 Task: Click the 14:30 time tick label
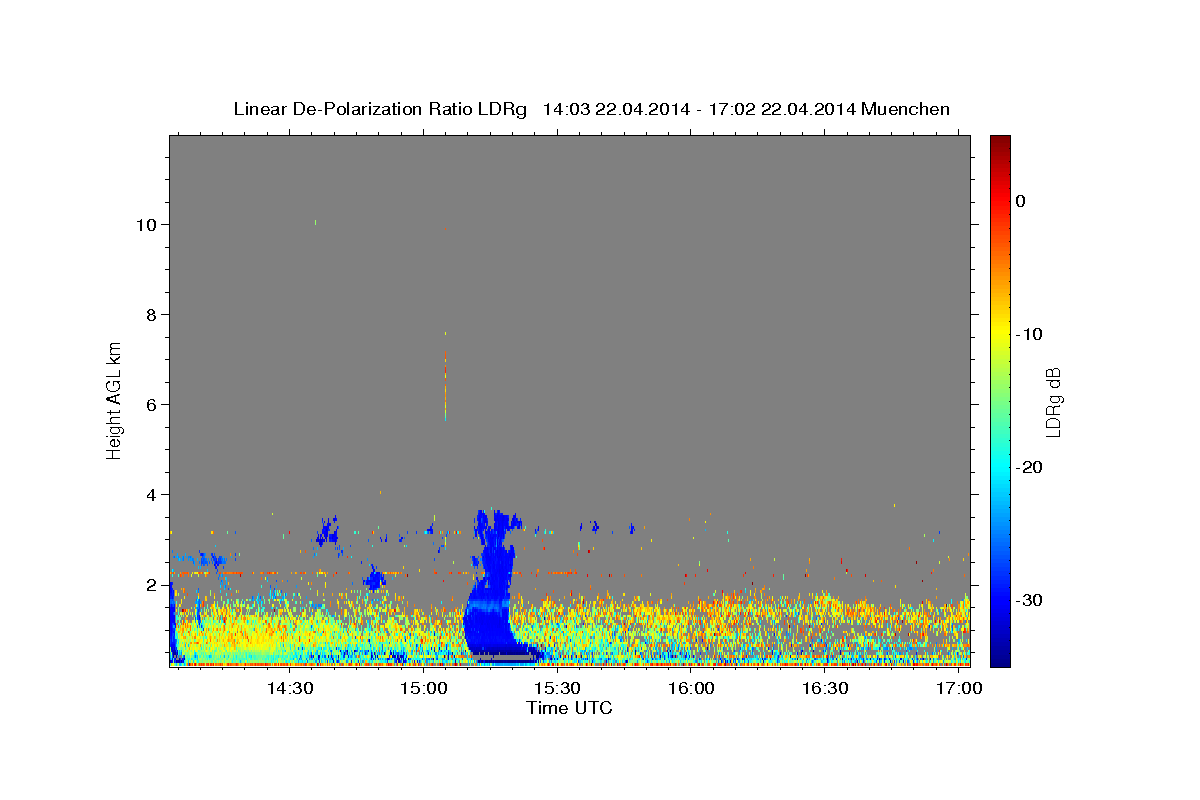click(290, 689)
